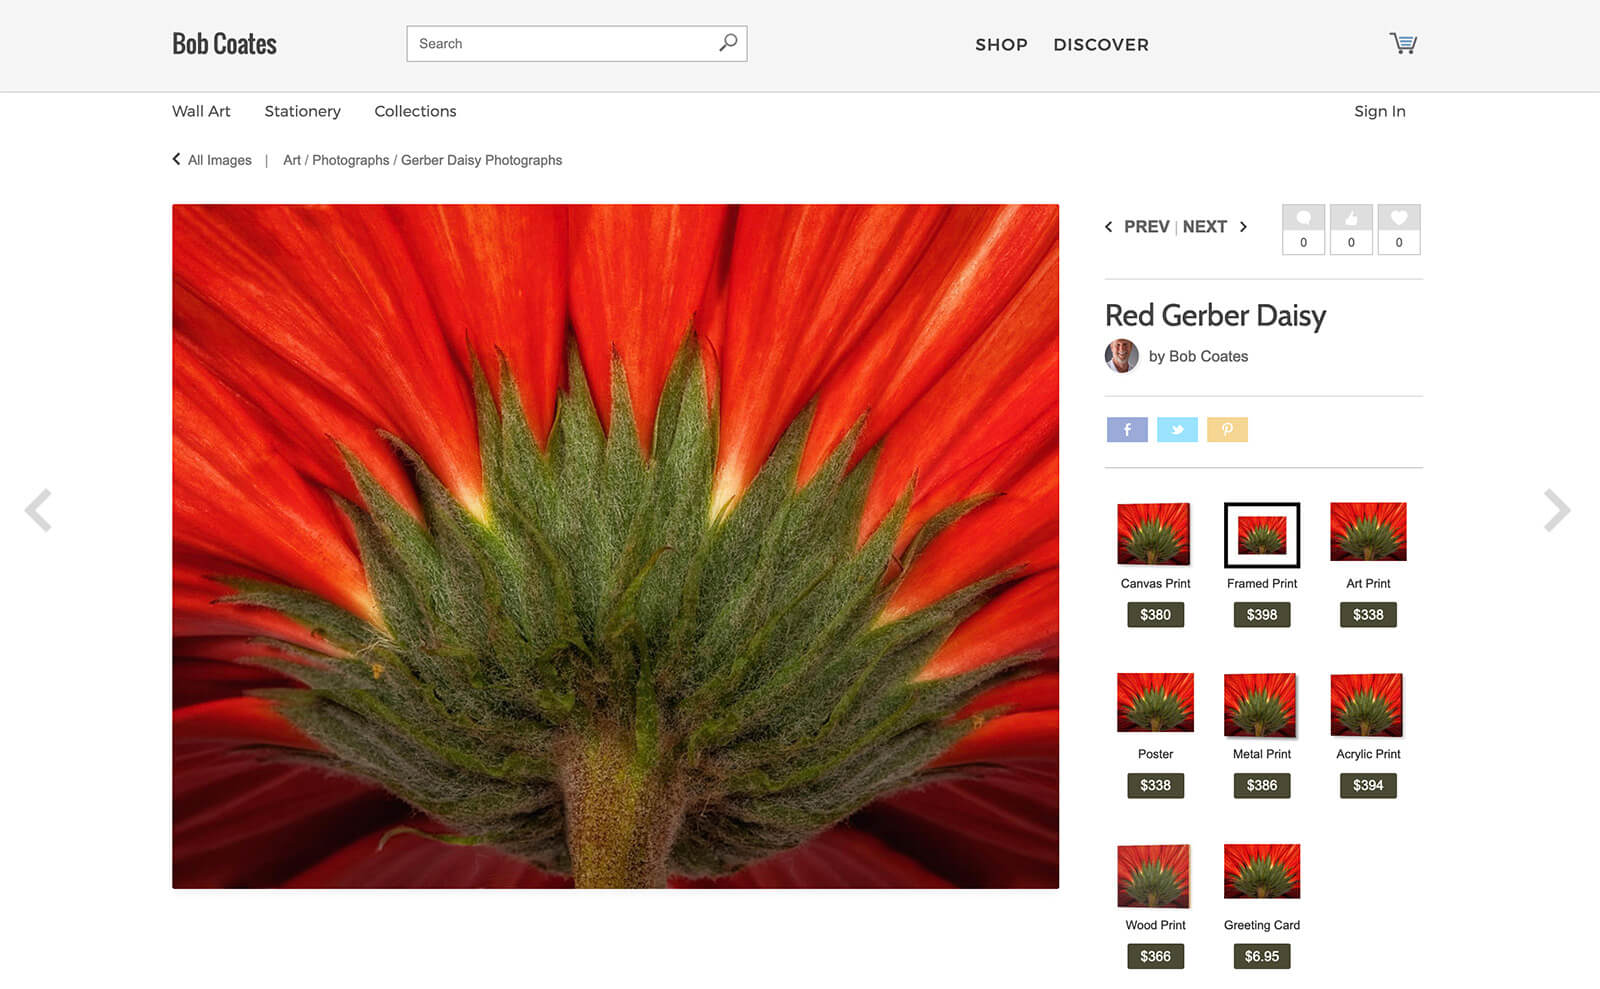This screenshot has height=989, width=1600.
Task: Click the search magnifier icon
Action: 728,43
